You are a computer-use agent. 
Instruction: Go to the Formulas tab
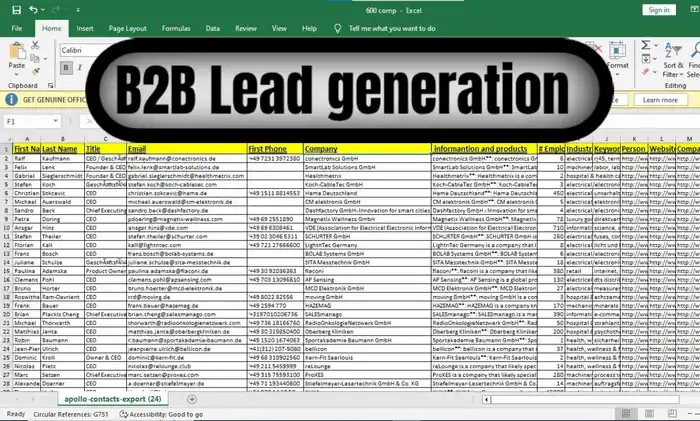coord(176,28)
